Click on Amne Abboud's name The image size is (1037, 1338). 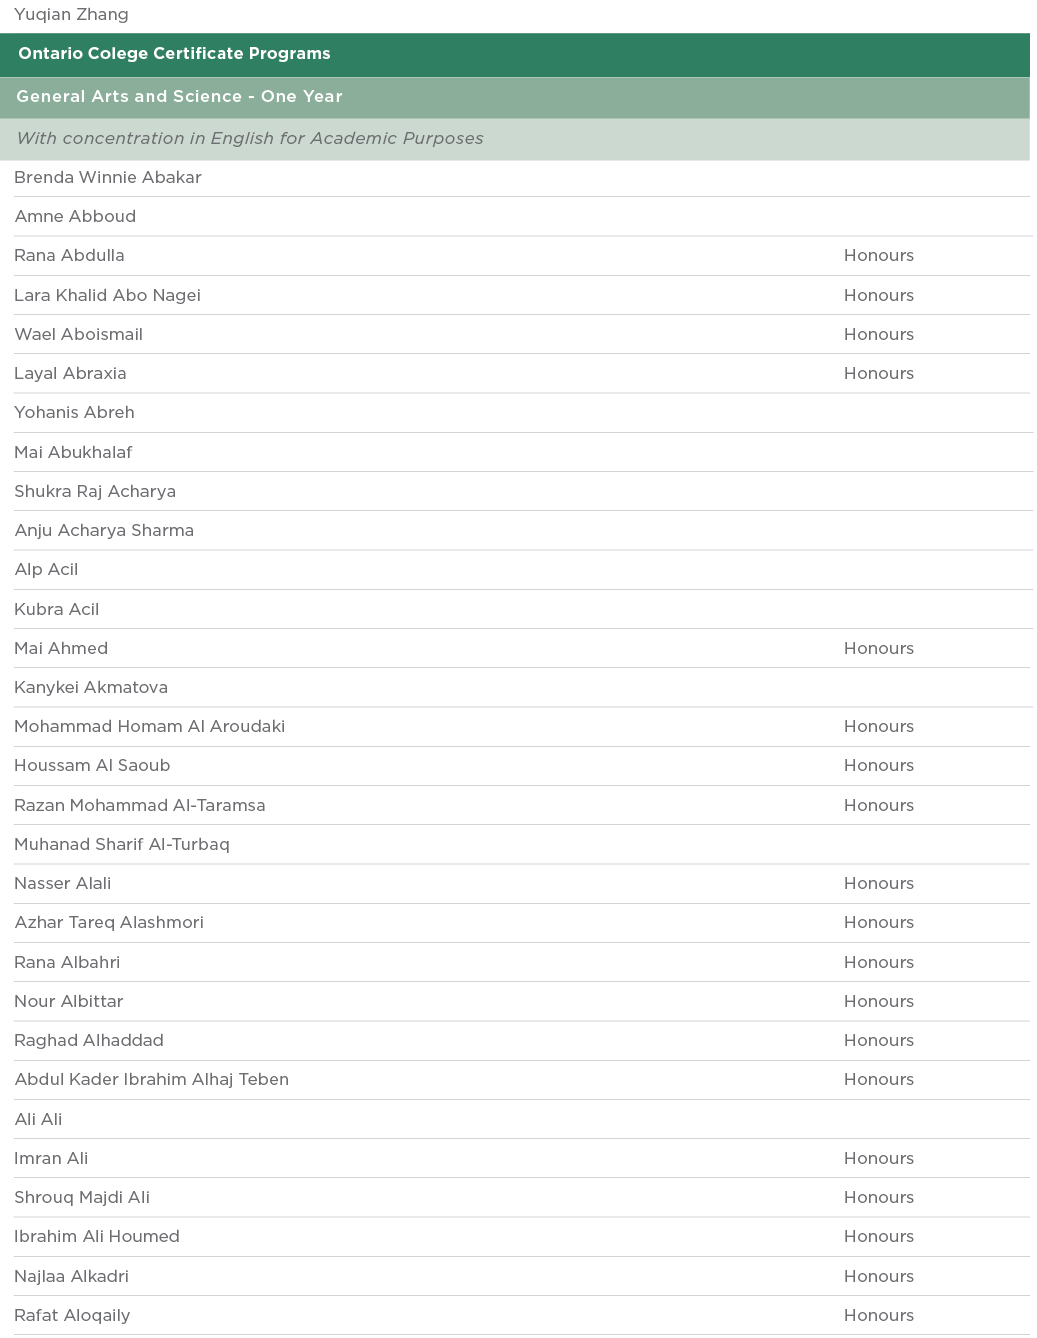pos(75,217)
